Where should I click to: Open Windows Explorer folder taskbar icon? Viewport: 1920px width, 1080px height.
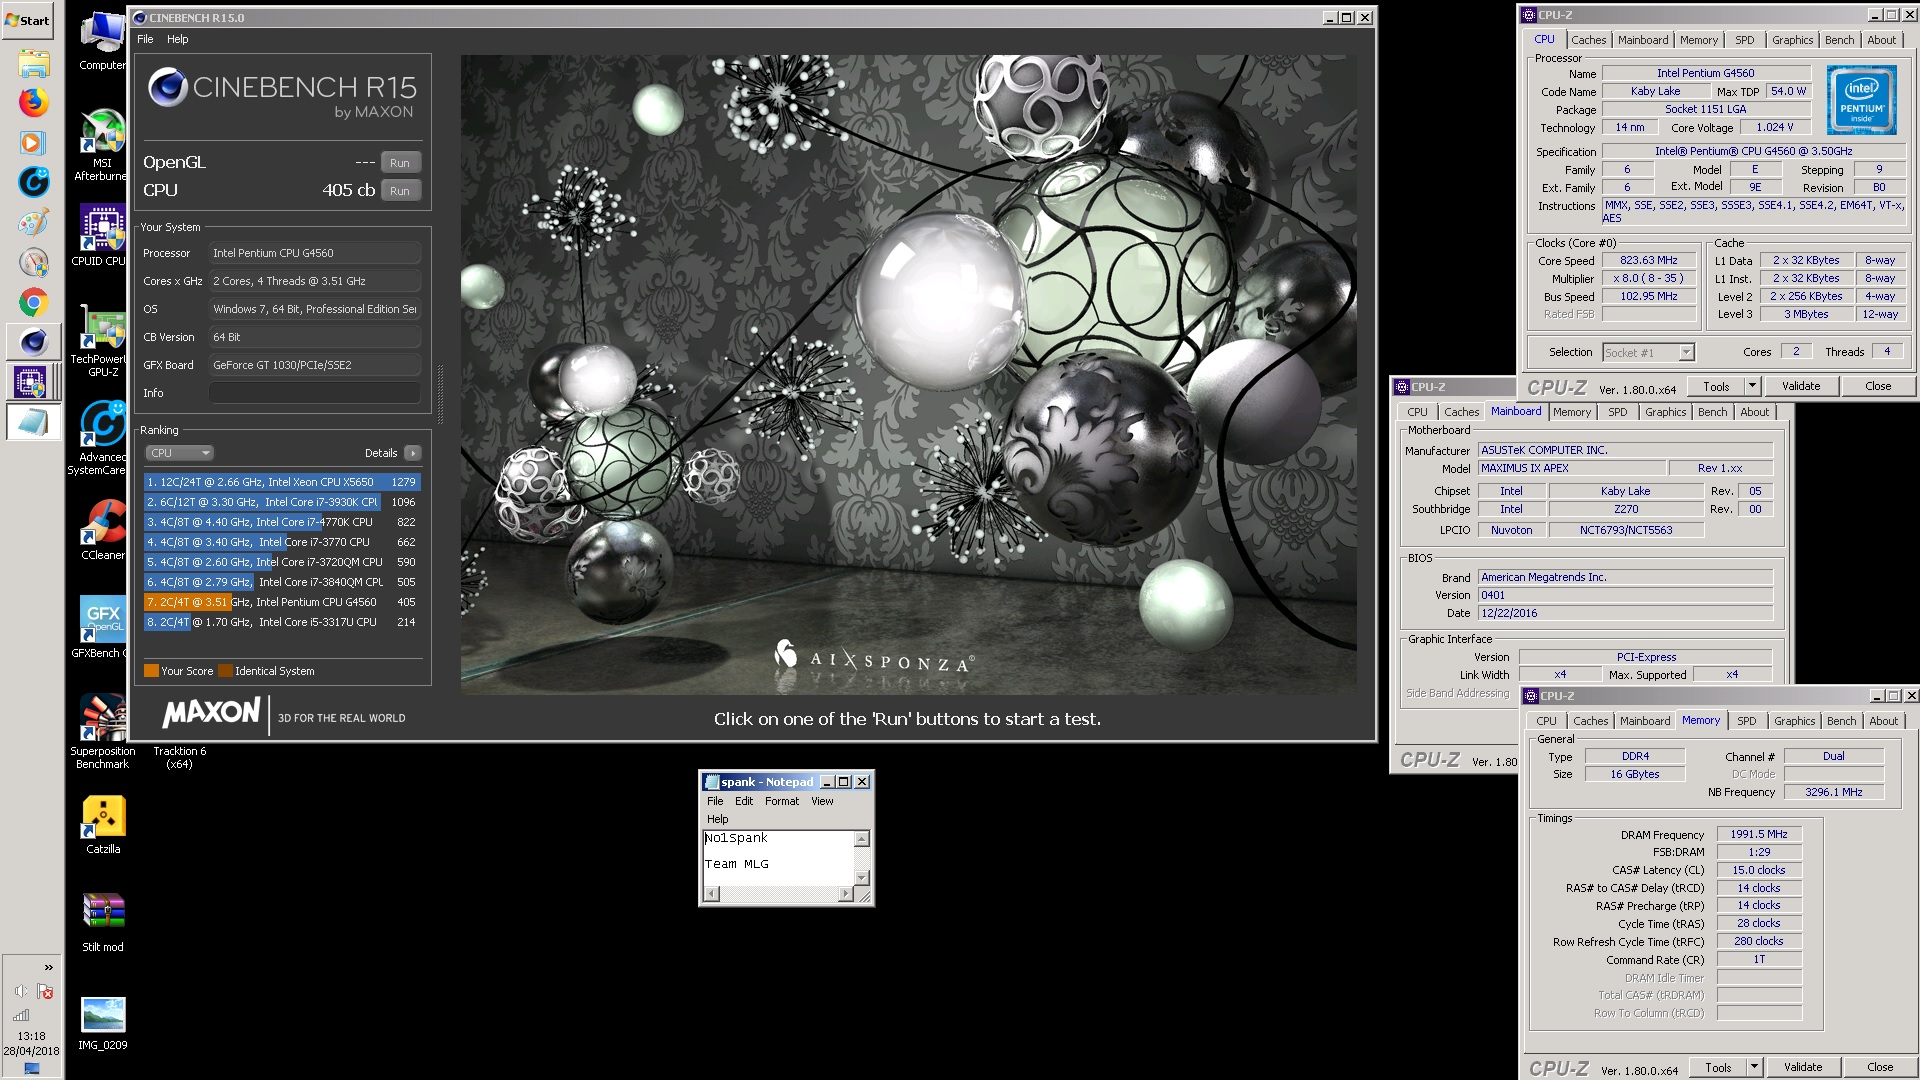33,63
